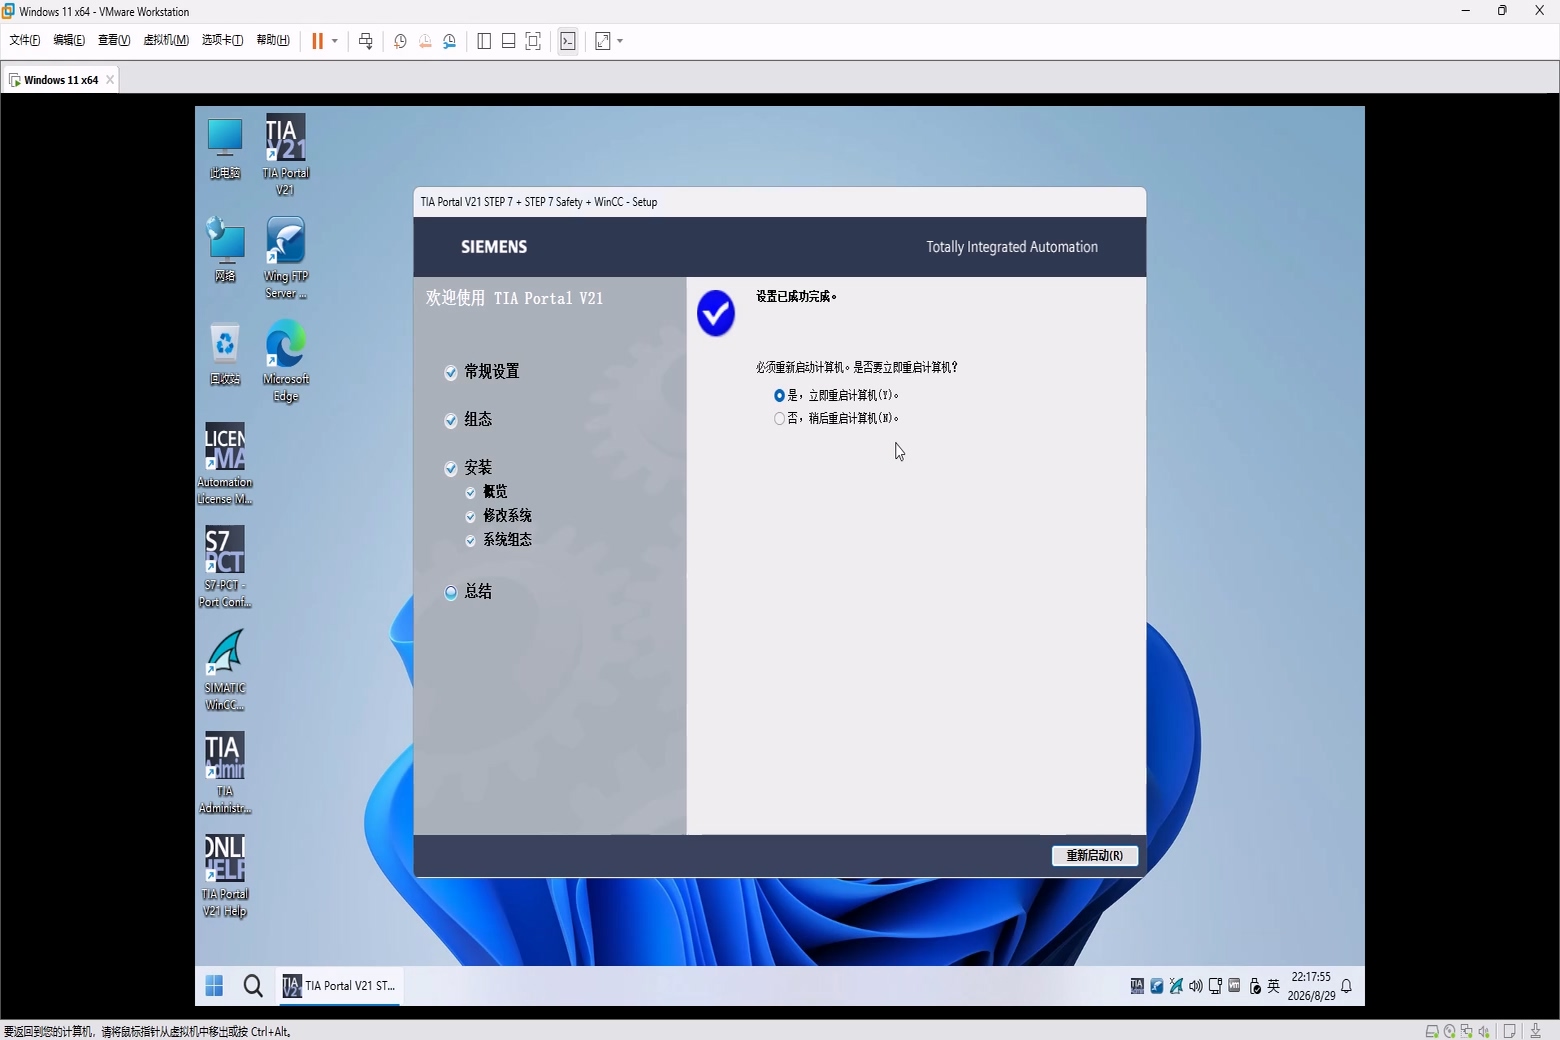Click the VMware message log status icon
This screenshot has width=1560, height=1040.
1510,1031
